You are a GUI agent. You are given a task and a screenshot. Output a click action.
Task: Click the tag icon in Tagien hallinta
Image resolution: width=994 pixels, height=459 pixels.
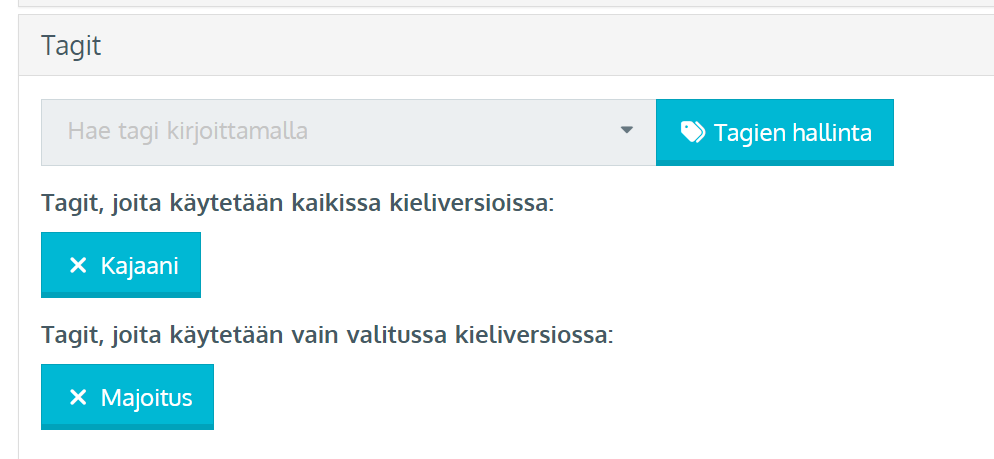point(692,132)
